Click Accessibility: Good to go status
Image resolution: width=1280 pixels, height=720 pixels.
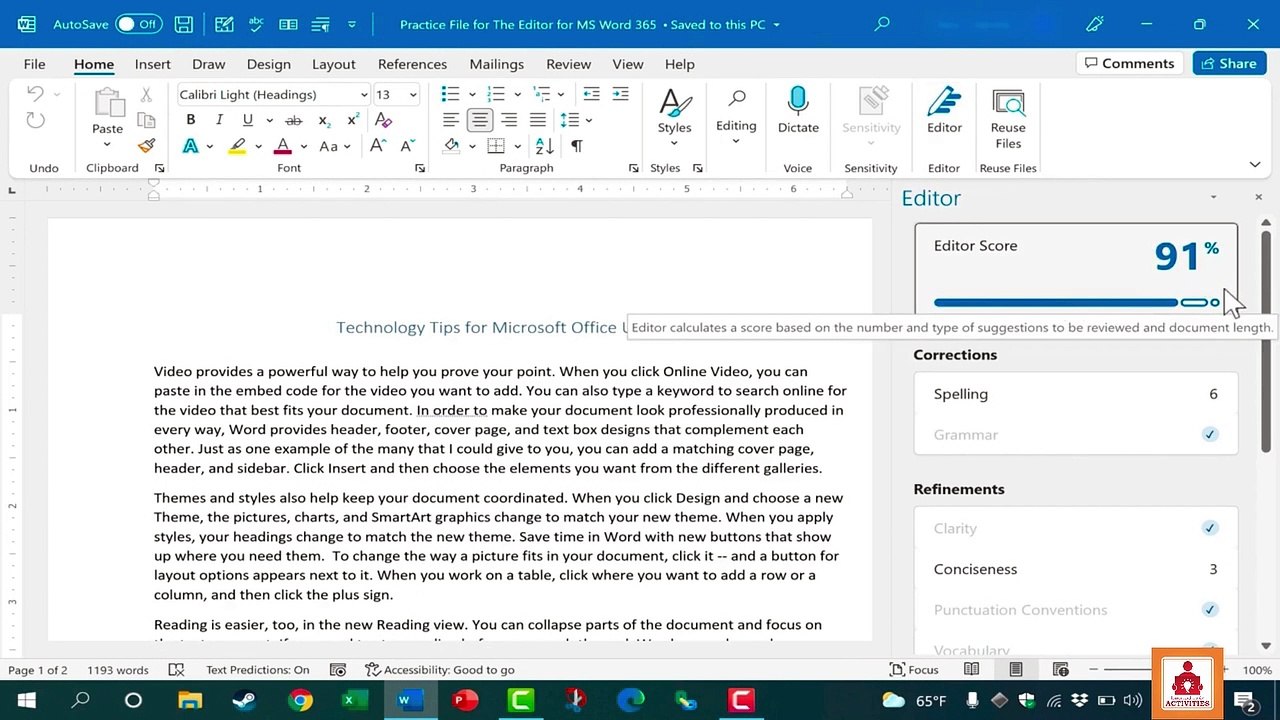[440, 670]
